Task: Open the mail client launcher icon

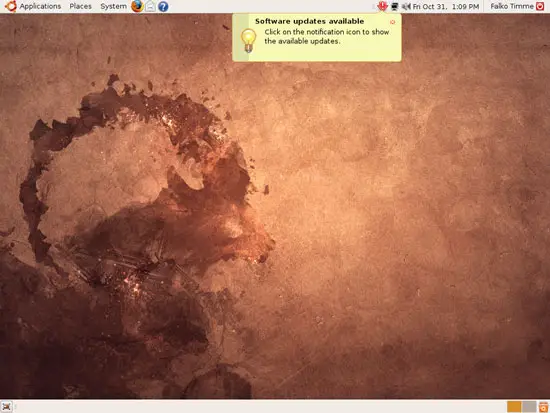Action: tap(150, 6)
